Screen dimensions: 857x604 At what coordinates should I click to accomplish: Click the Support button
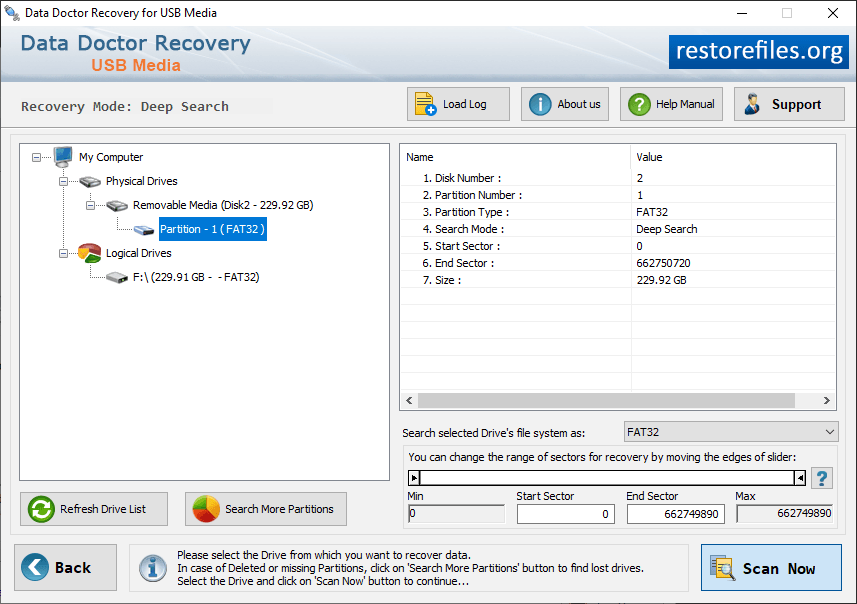[789, 104]
